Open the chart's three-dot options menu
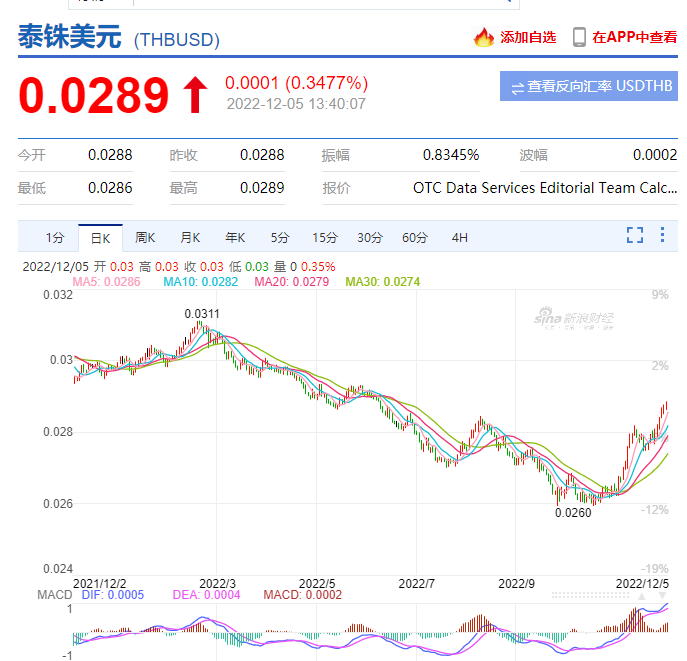The image size is (687, 661). [x=662, y=236]
